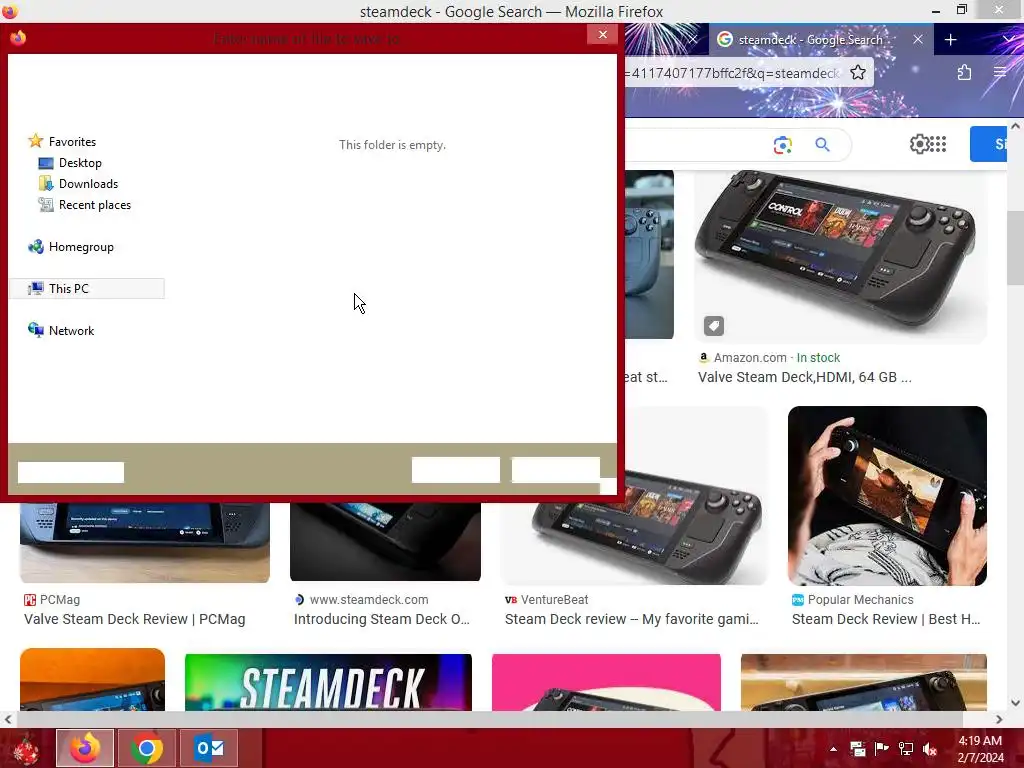This screenshot has height=768, width=1024.
Task: Open Recent places in save dialog
Action: point(95,204)
